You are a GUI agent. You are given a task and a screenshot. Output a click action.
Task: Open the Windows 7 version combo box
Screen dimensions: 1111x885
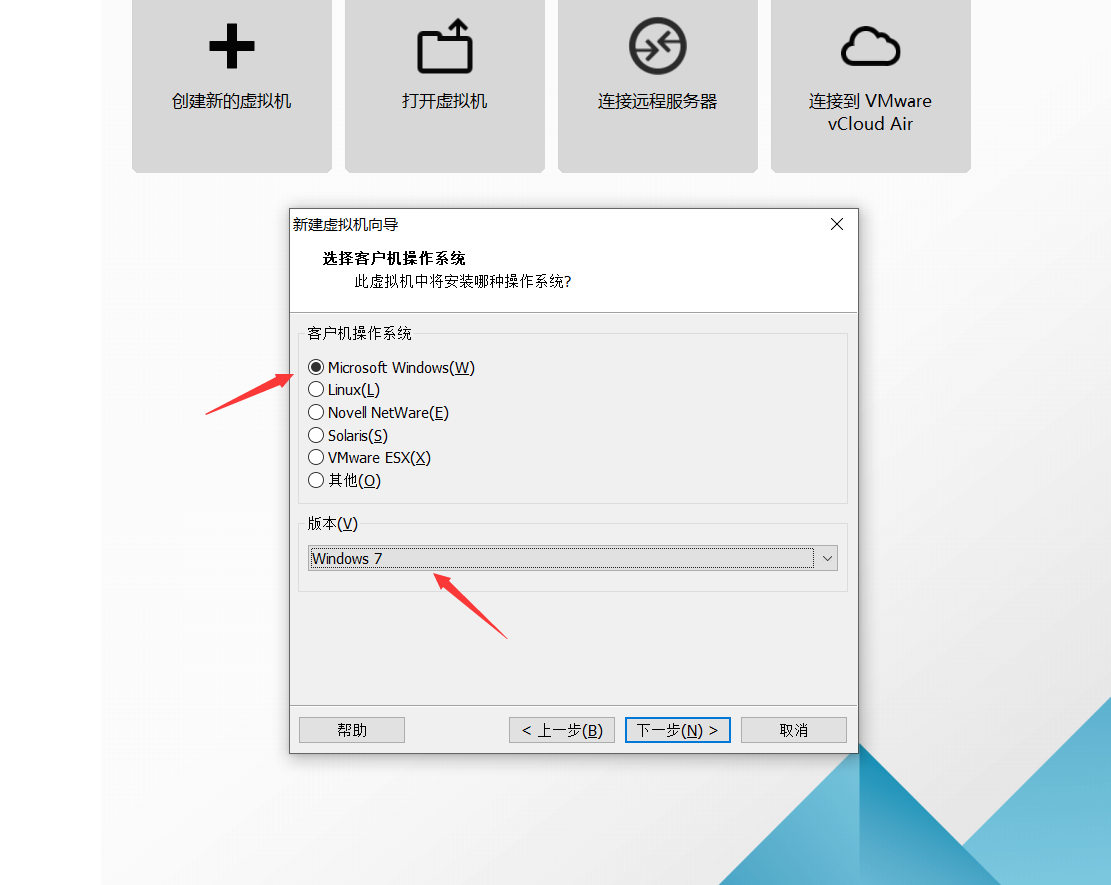coord(573,558)
